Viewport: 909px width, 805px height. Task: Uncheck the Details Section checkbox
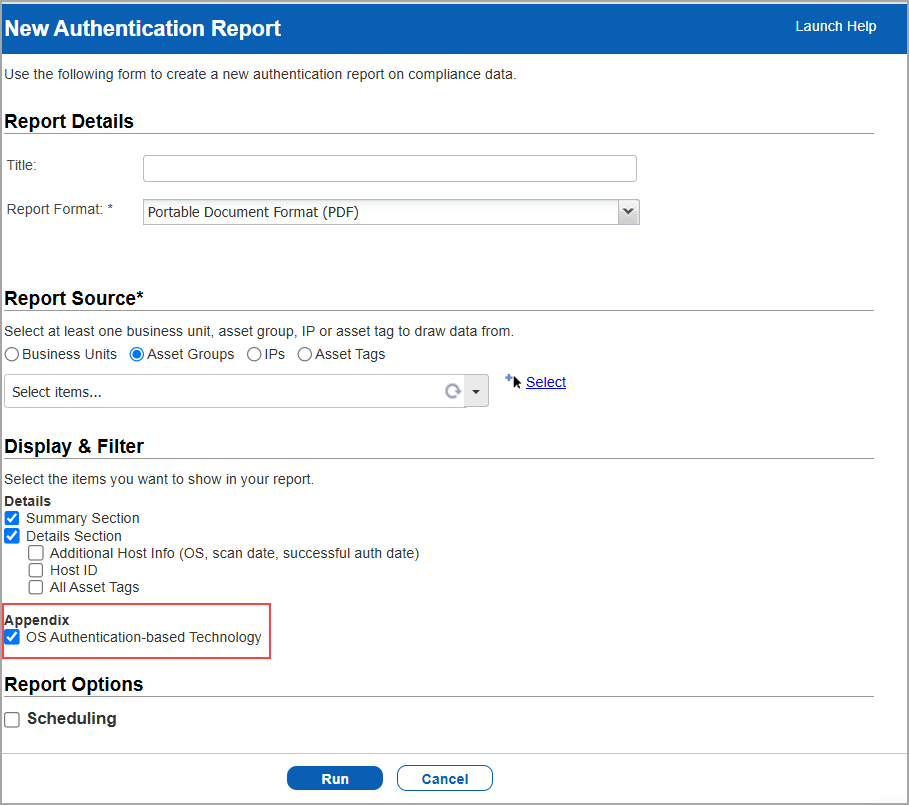[12, 536]
